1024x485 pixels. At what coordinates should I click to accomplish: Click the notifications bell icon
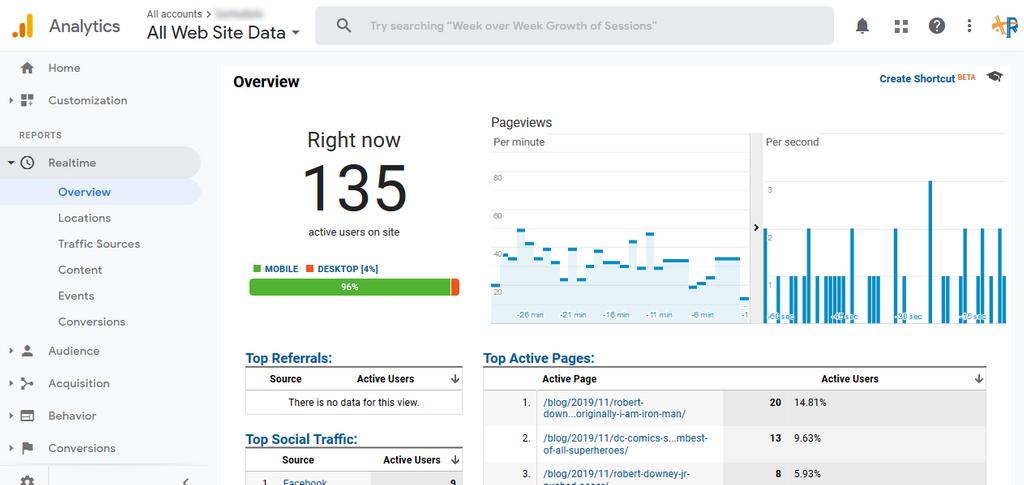pyautogui.click(x=862, y=26)
